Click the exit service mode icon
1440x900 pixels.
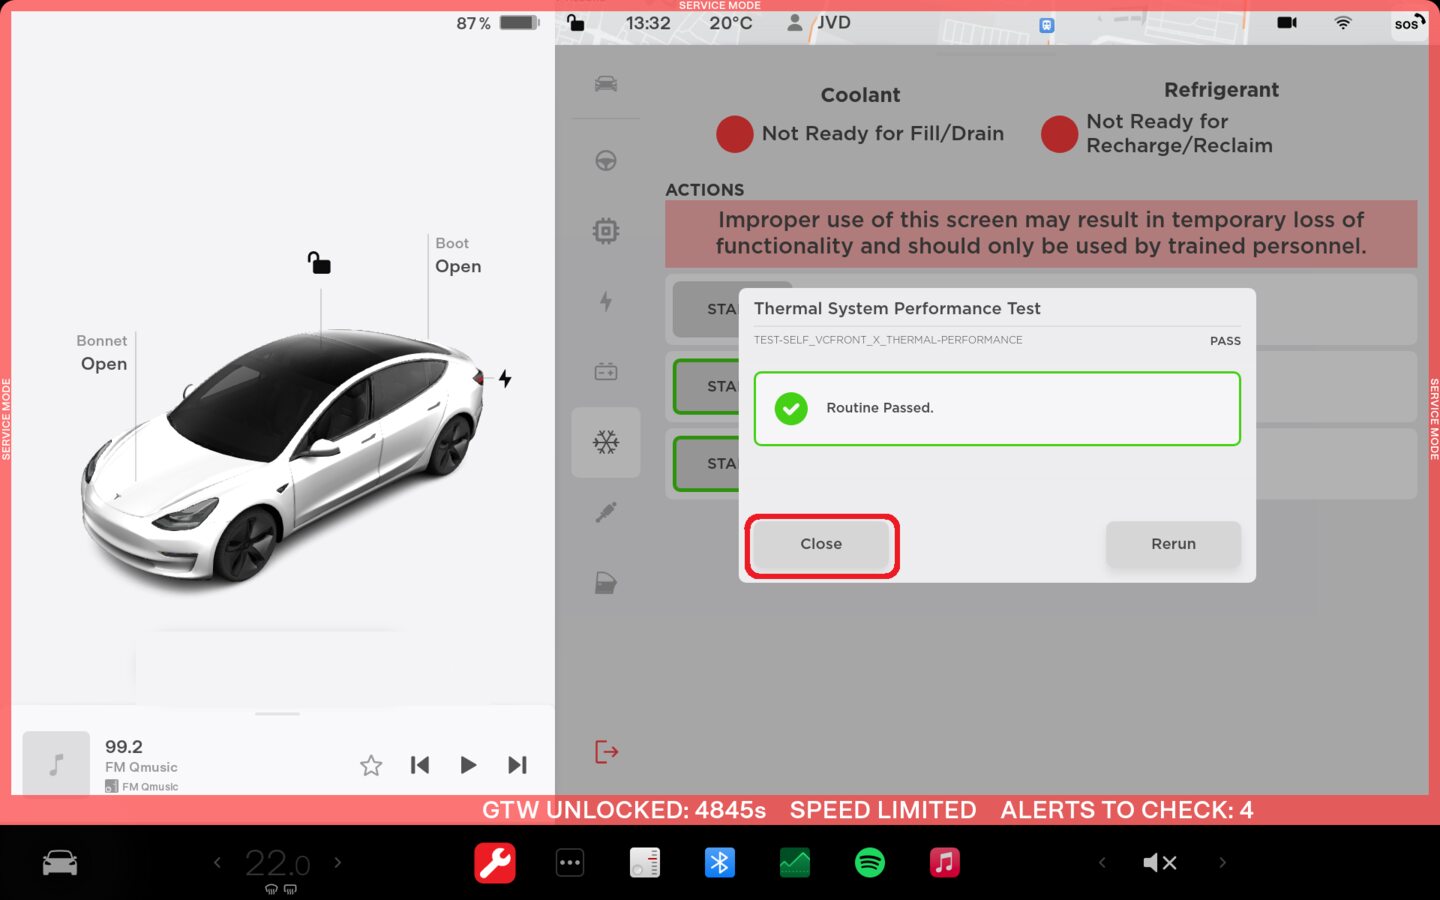click(x=606, y=751)
